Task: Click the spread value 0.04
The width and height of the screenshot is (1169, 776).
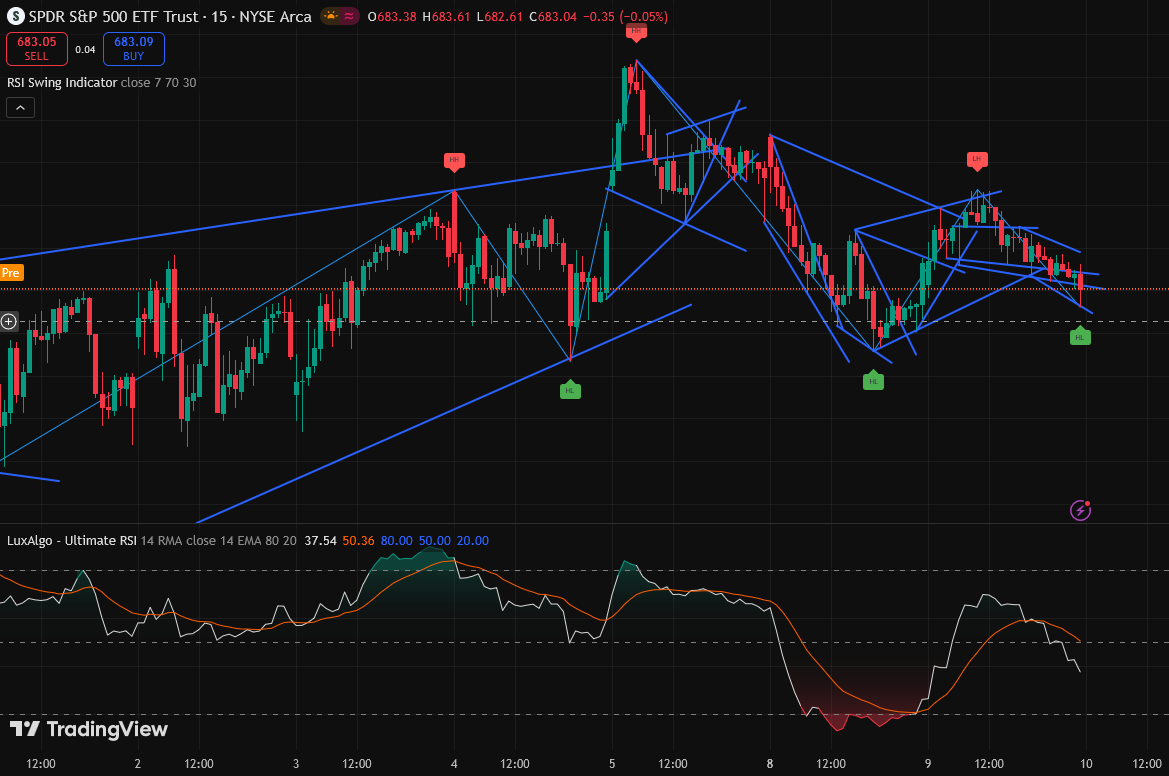Action: [x=85, y=49]
